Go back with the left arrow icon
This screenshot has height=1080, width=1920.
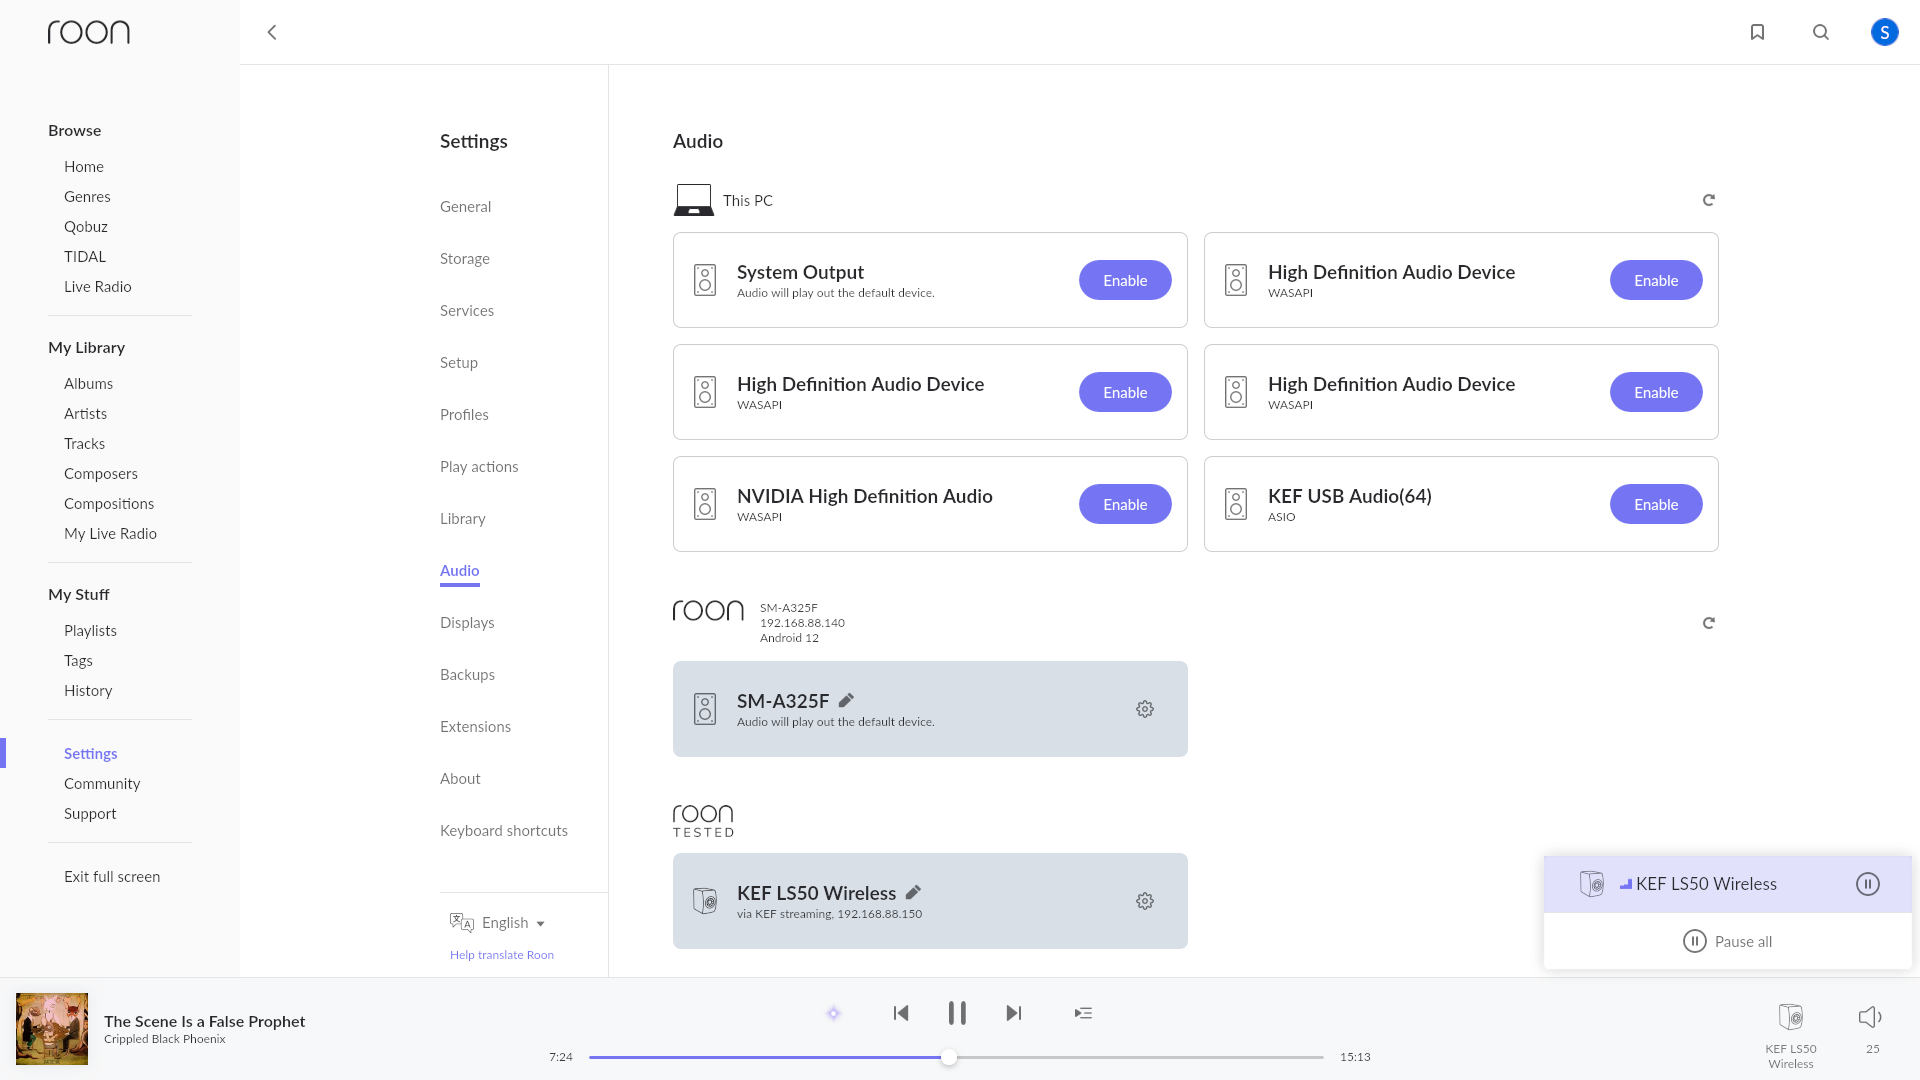(271, 32)
